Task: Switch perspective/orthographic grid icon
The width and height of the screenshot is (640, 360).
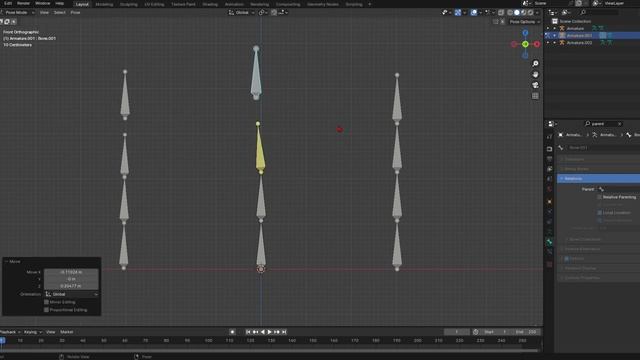Action: (535, 96)
